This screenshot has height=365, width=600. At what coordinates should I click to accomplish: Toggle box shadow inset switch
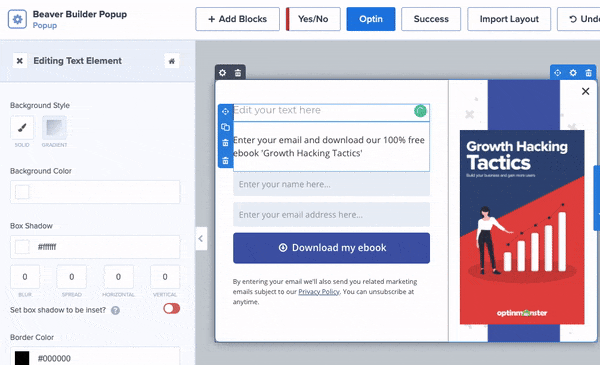tap(171, 308)
